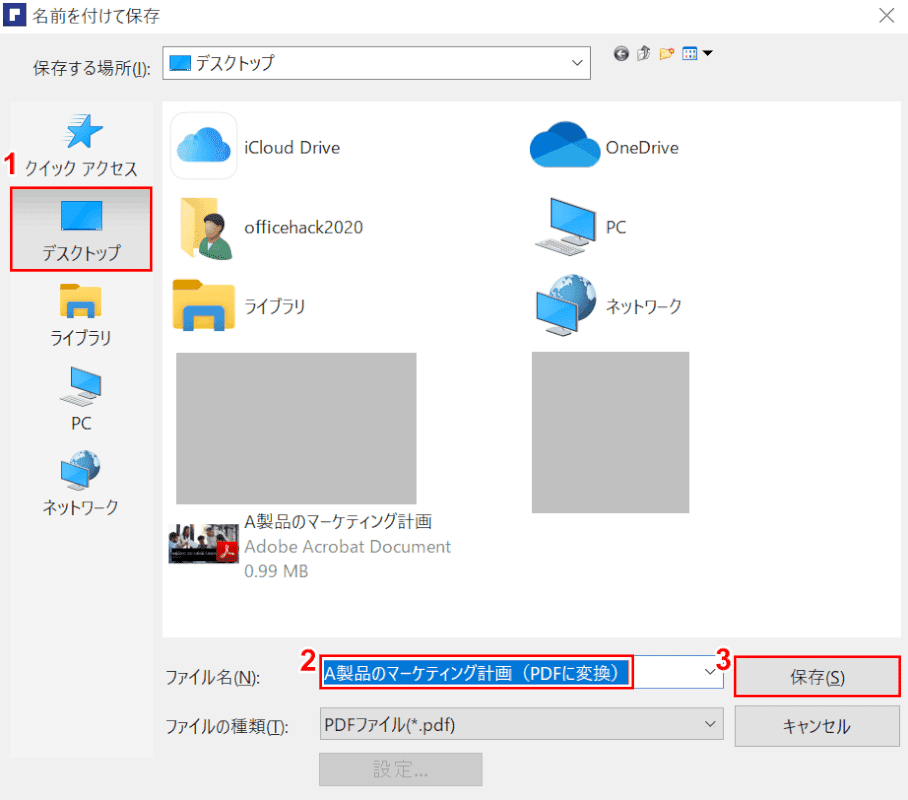Click the A製品のマーケティング計画 file name
The image size is (908, 800).
click(338, 521)
